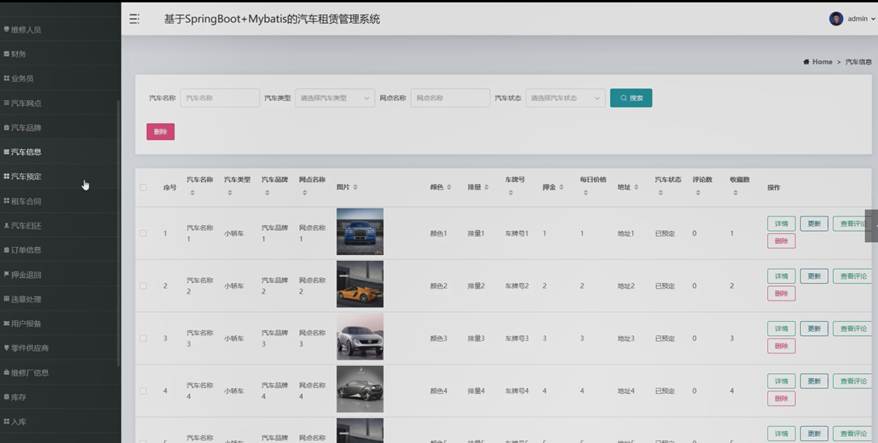Open the dark car thumbnail in row 4
The width and height of the screenshot is (878, 443).
[x=360, y=389]
